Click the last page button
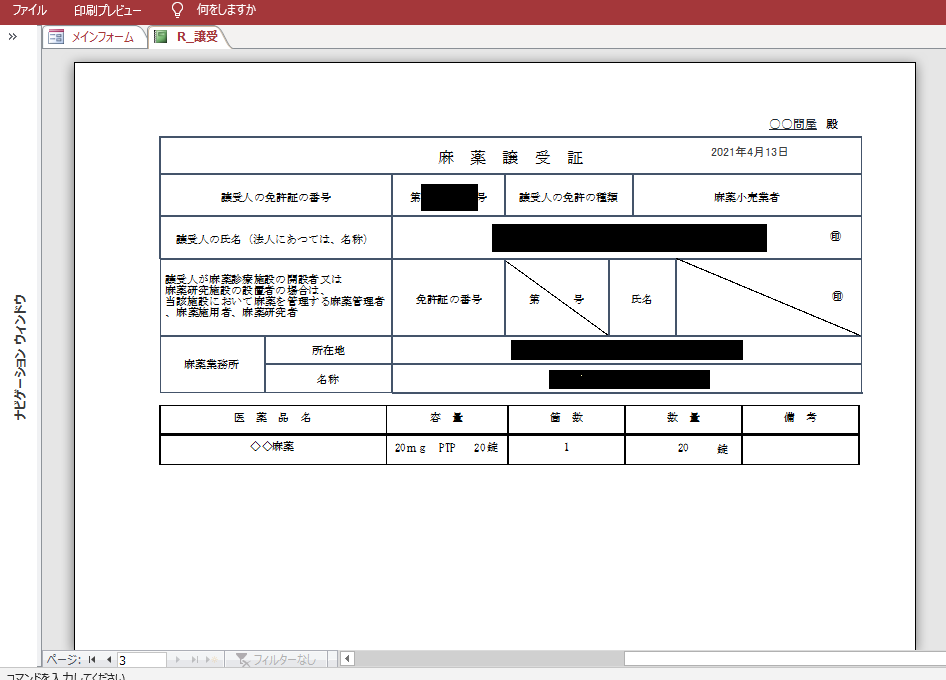The height and width of the screenshot is (680, 946). [196, 660]
